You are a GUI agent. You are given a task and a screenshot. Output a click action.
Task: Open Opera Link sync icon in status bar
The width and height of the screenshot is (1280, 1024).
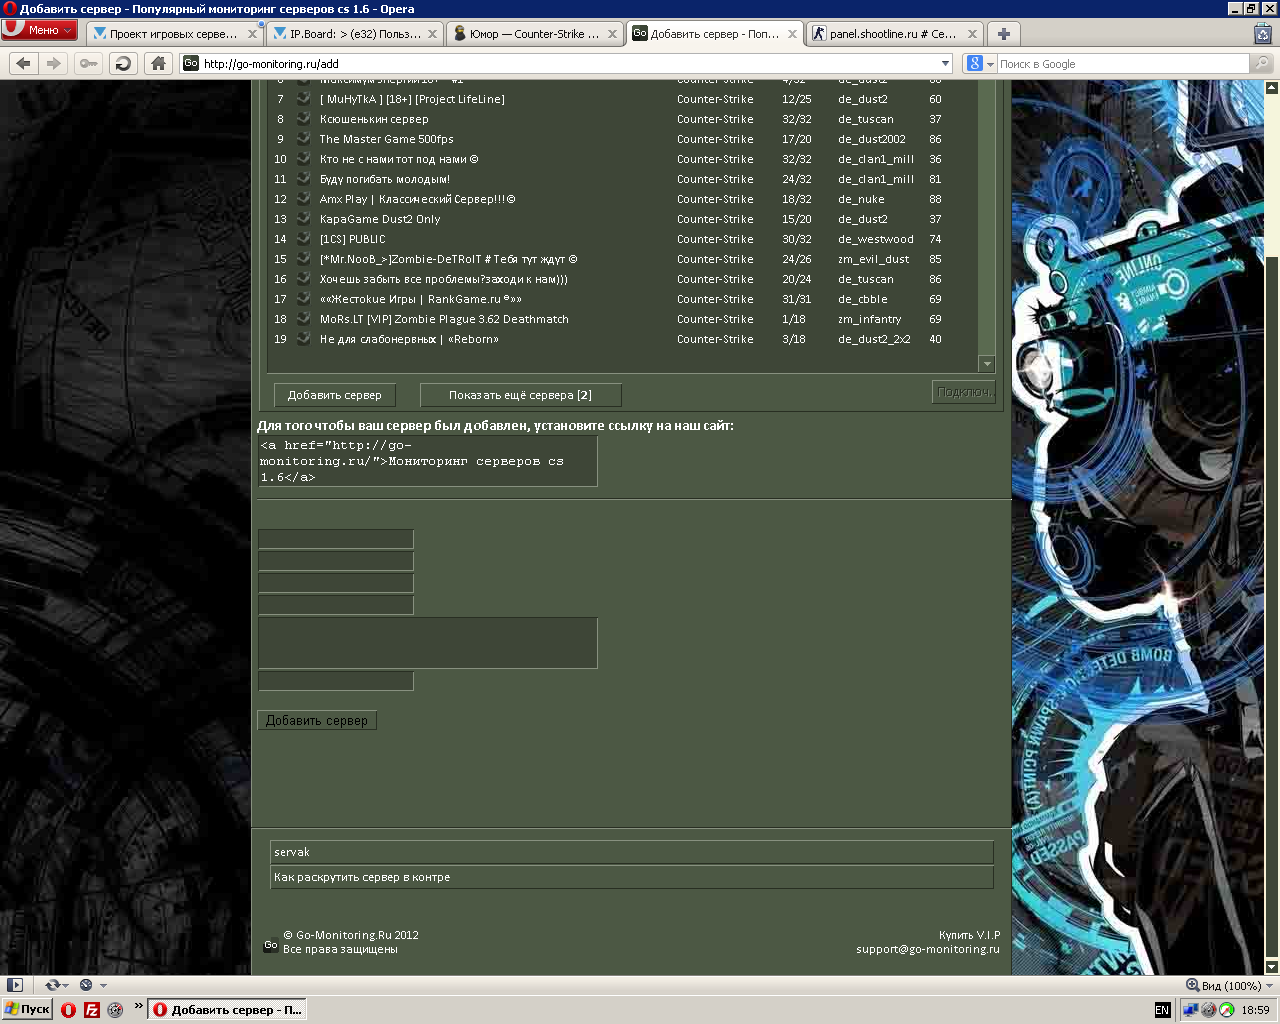click(53, 985)
